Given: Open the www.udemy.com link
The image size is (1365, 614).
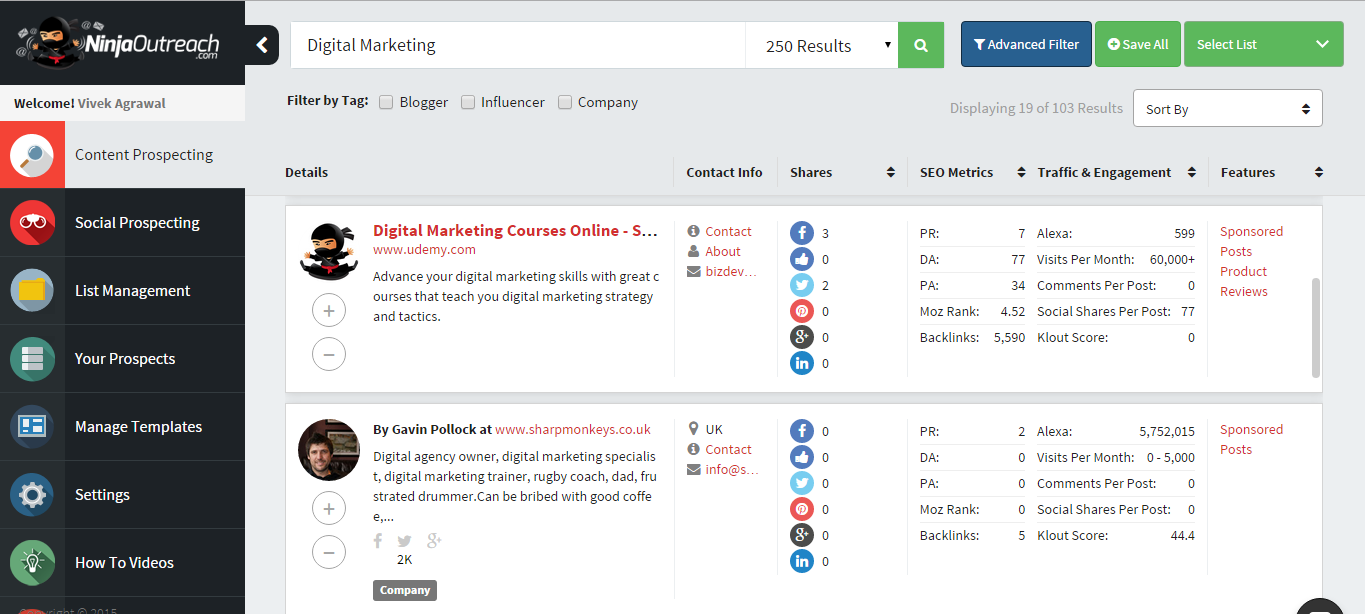Looking at the screenshot, I should coord(424,250).
